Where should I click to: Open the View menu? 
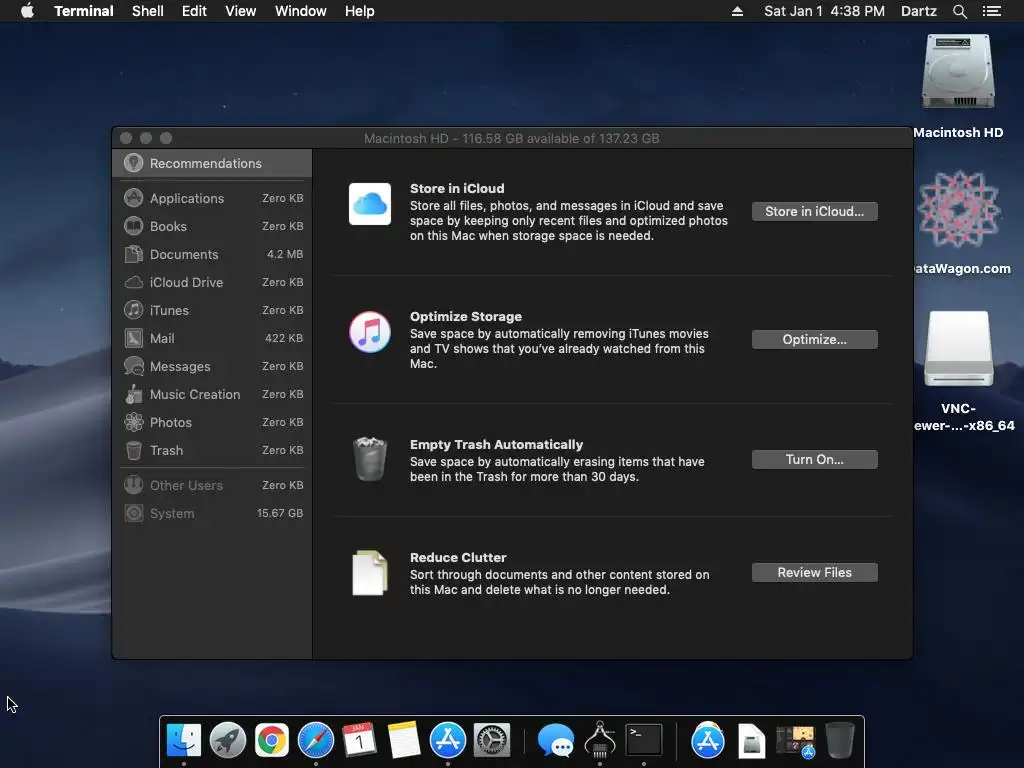click(240, 11)
